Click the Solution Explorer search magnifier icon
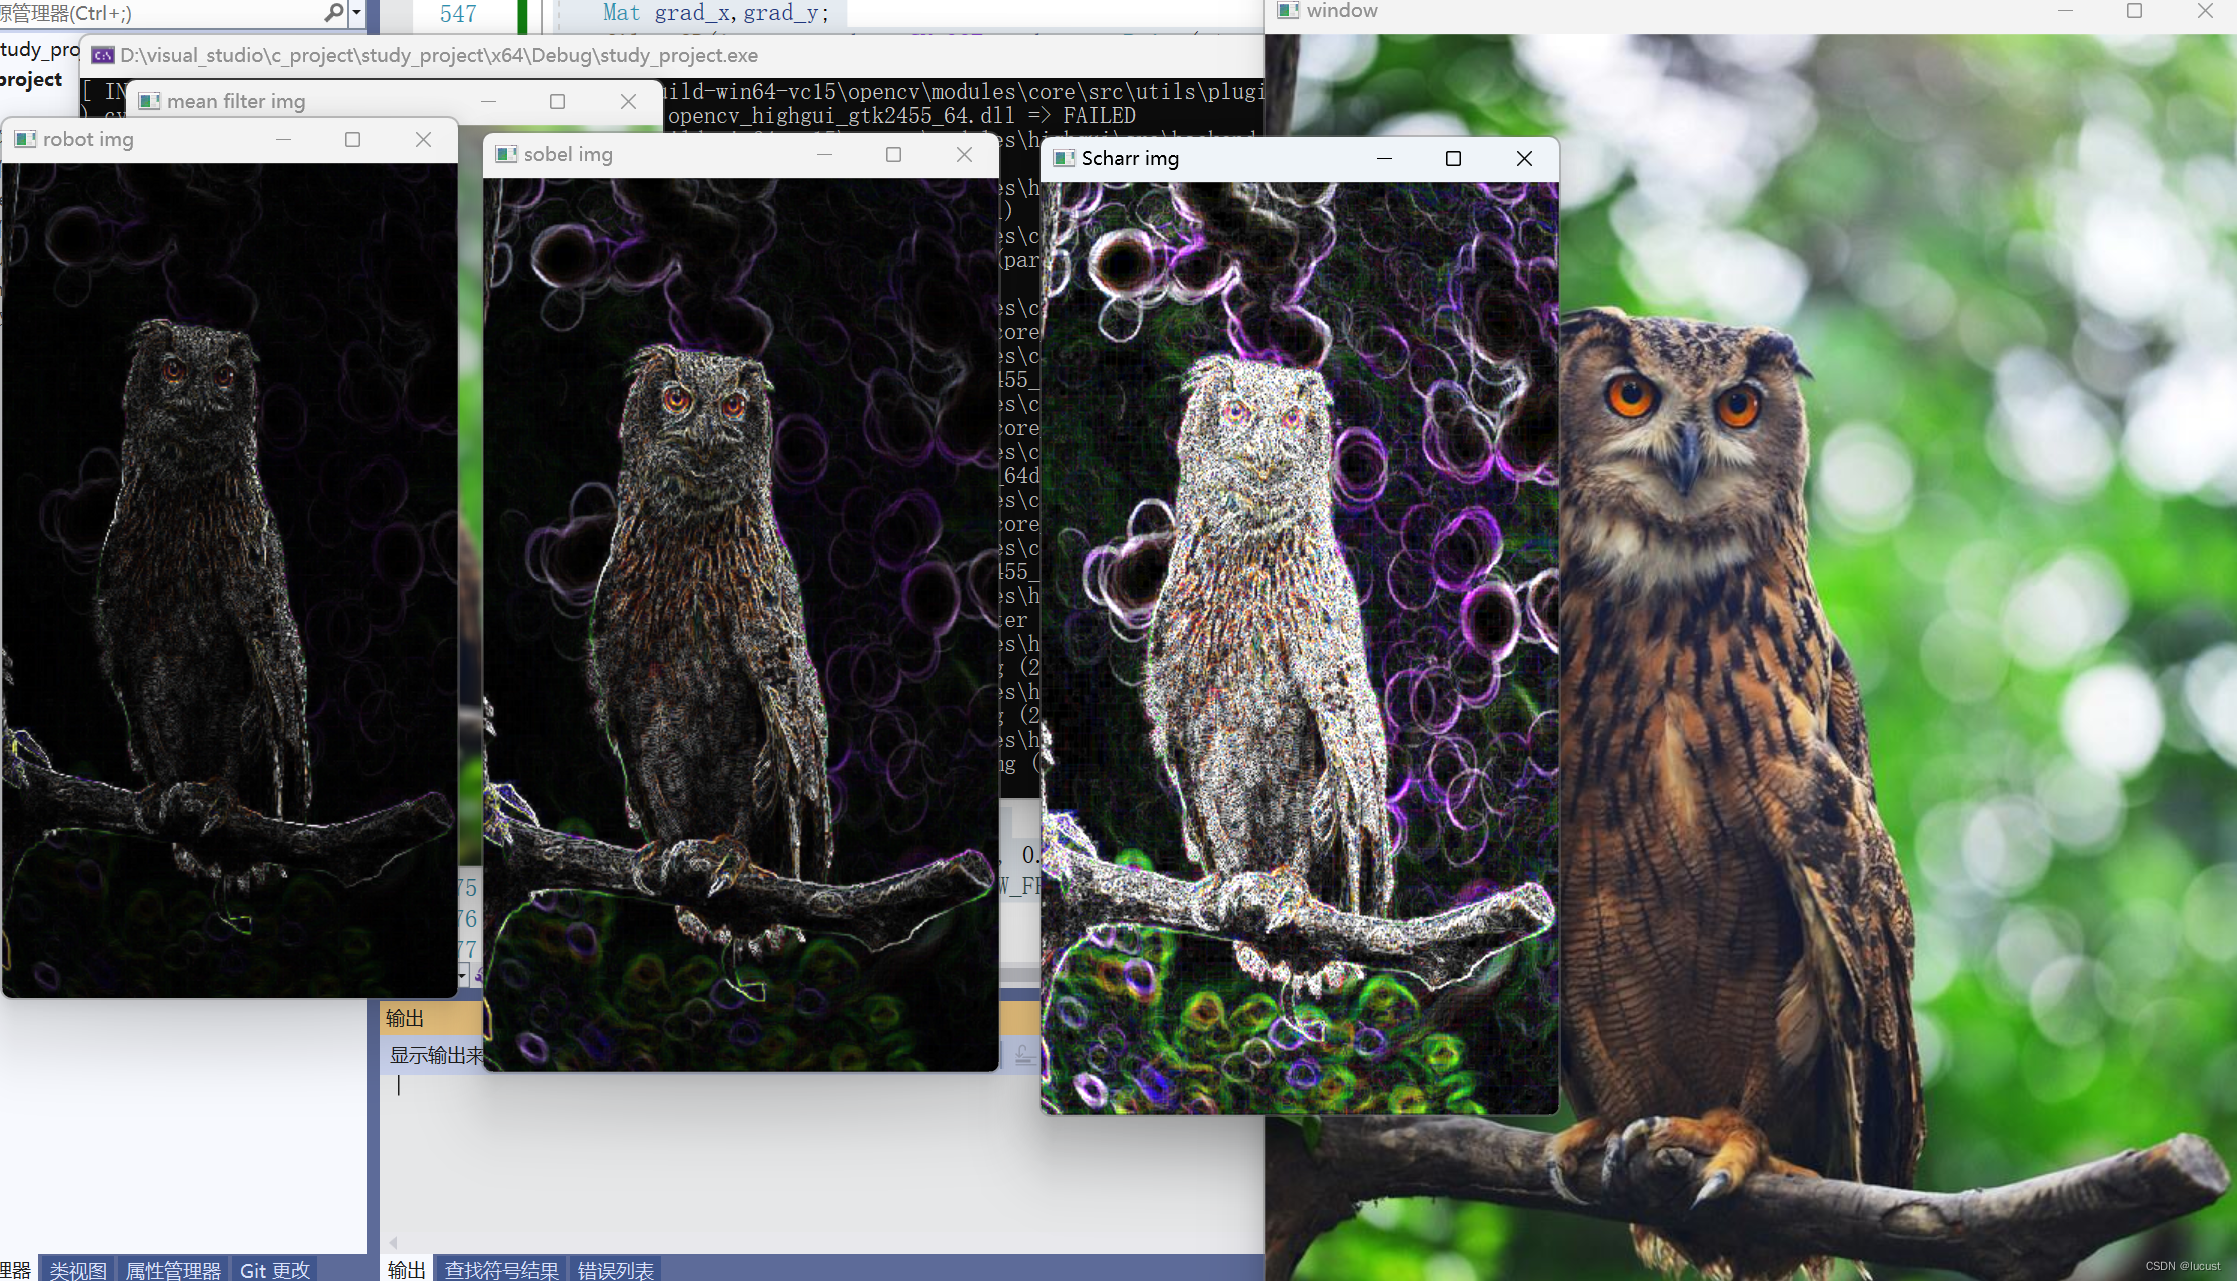Screen dimensions: 2237x1281 (333, 13)
